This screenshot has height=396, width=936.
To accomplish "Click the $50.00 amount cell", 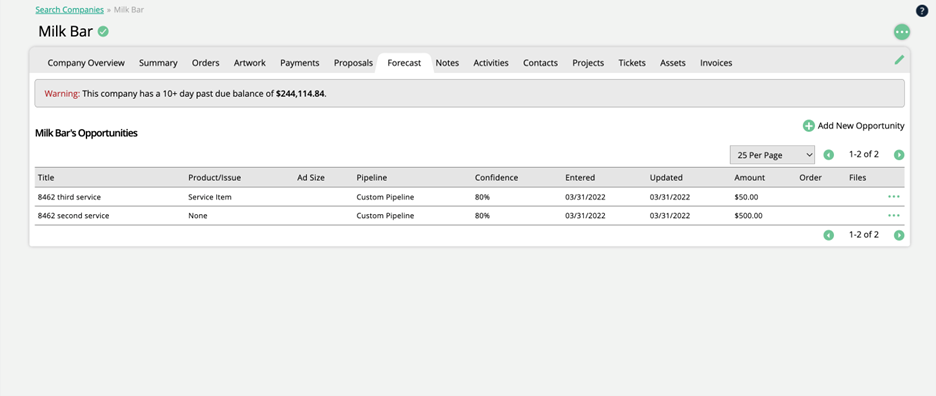I will [x=746, y=197].
